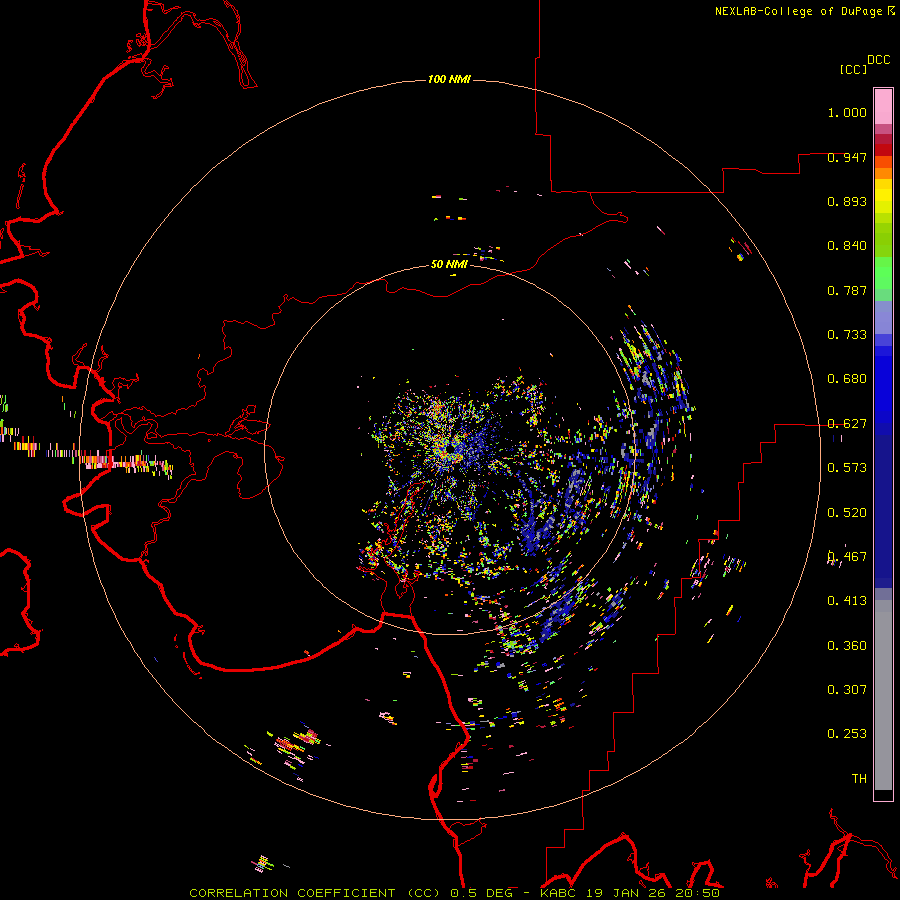Click the [CC] units label
This screenshot has width=900, height=900.
pos(854,69)
